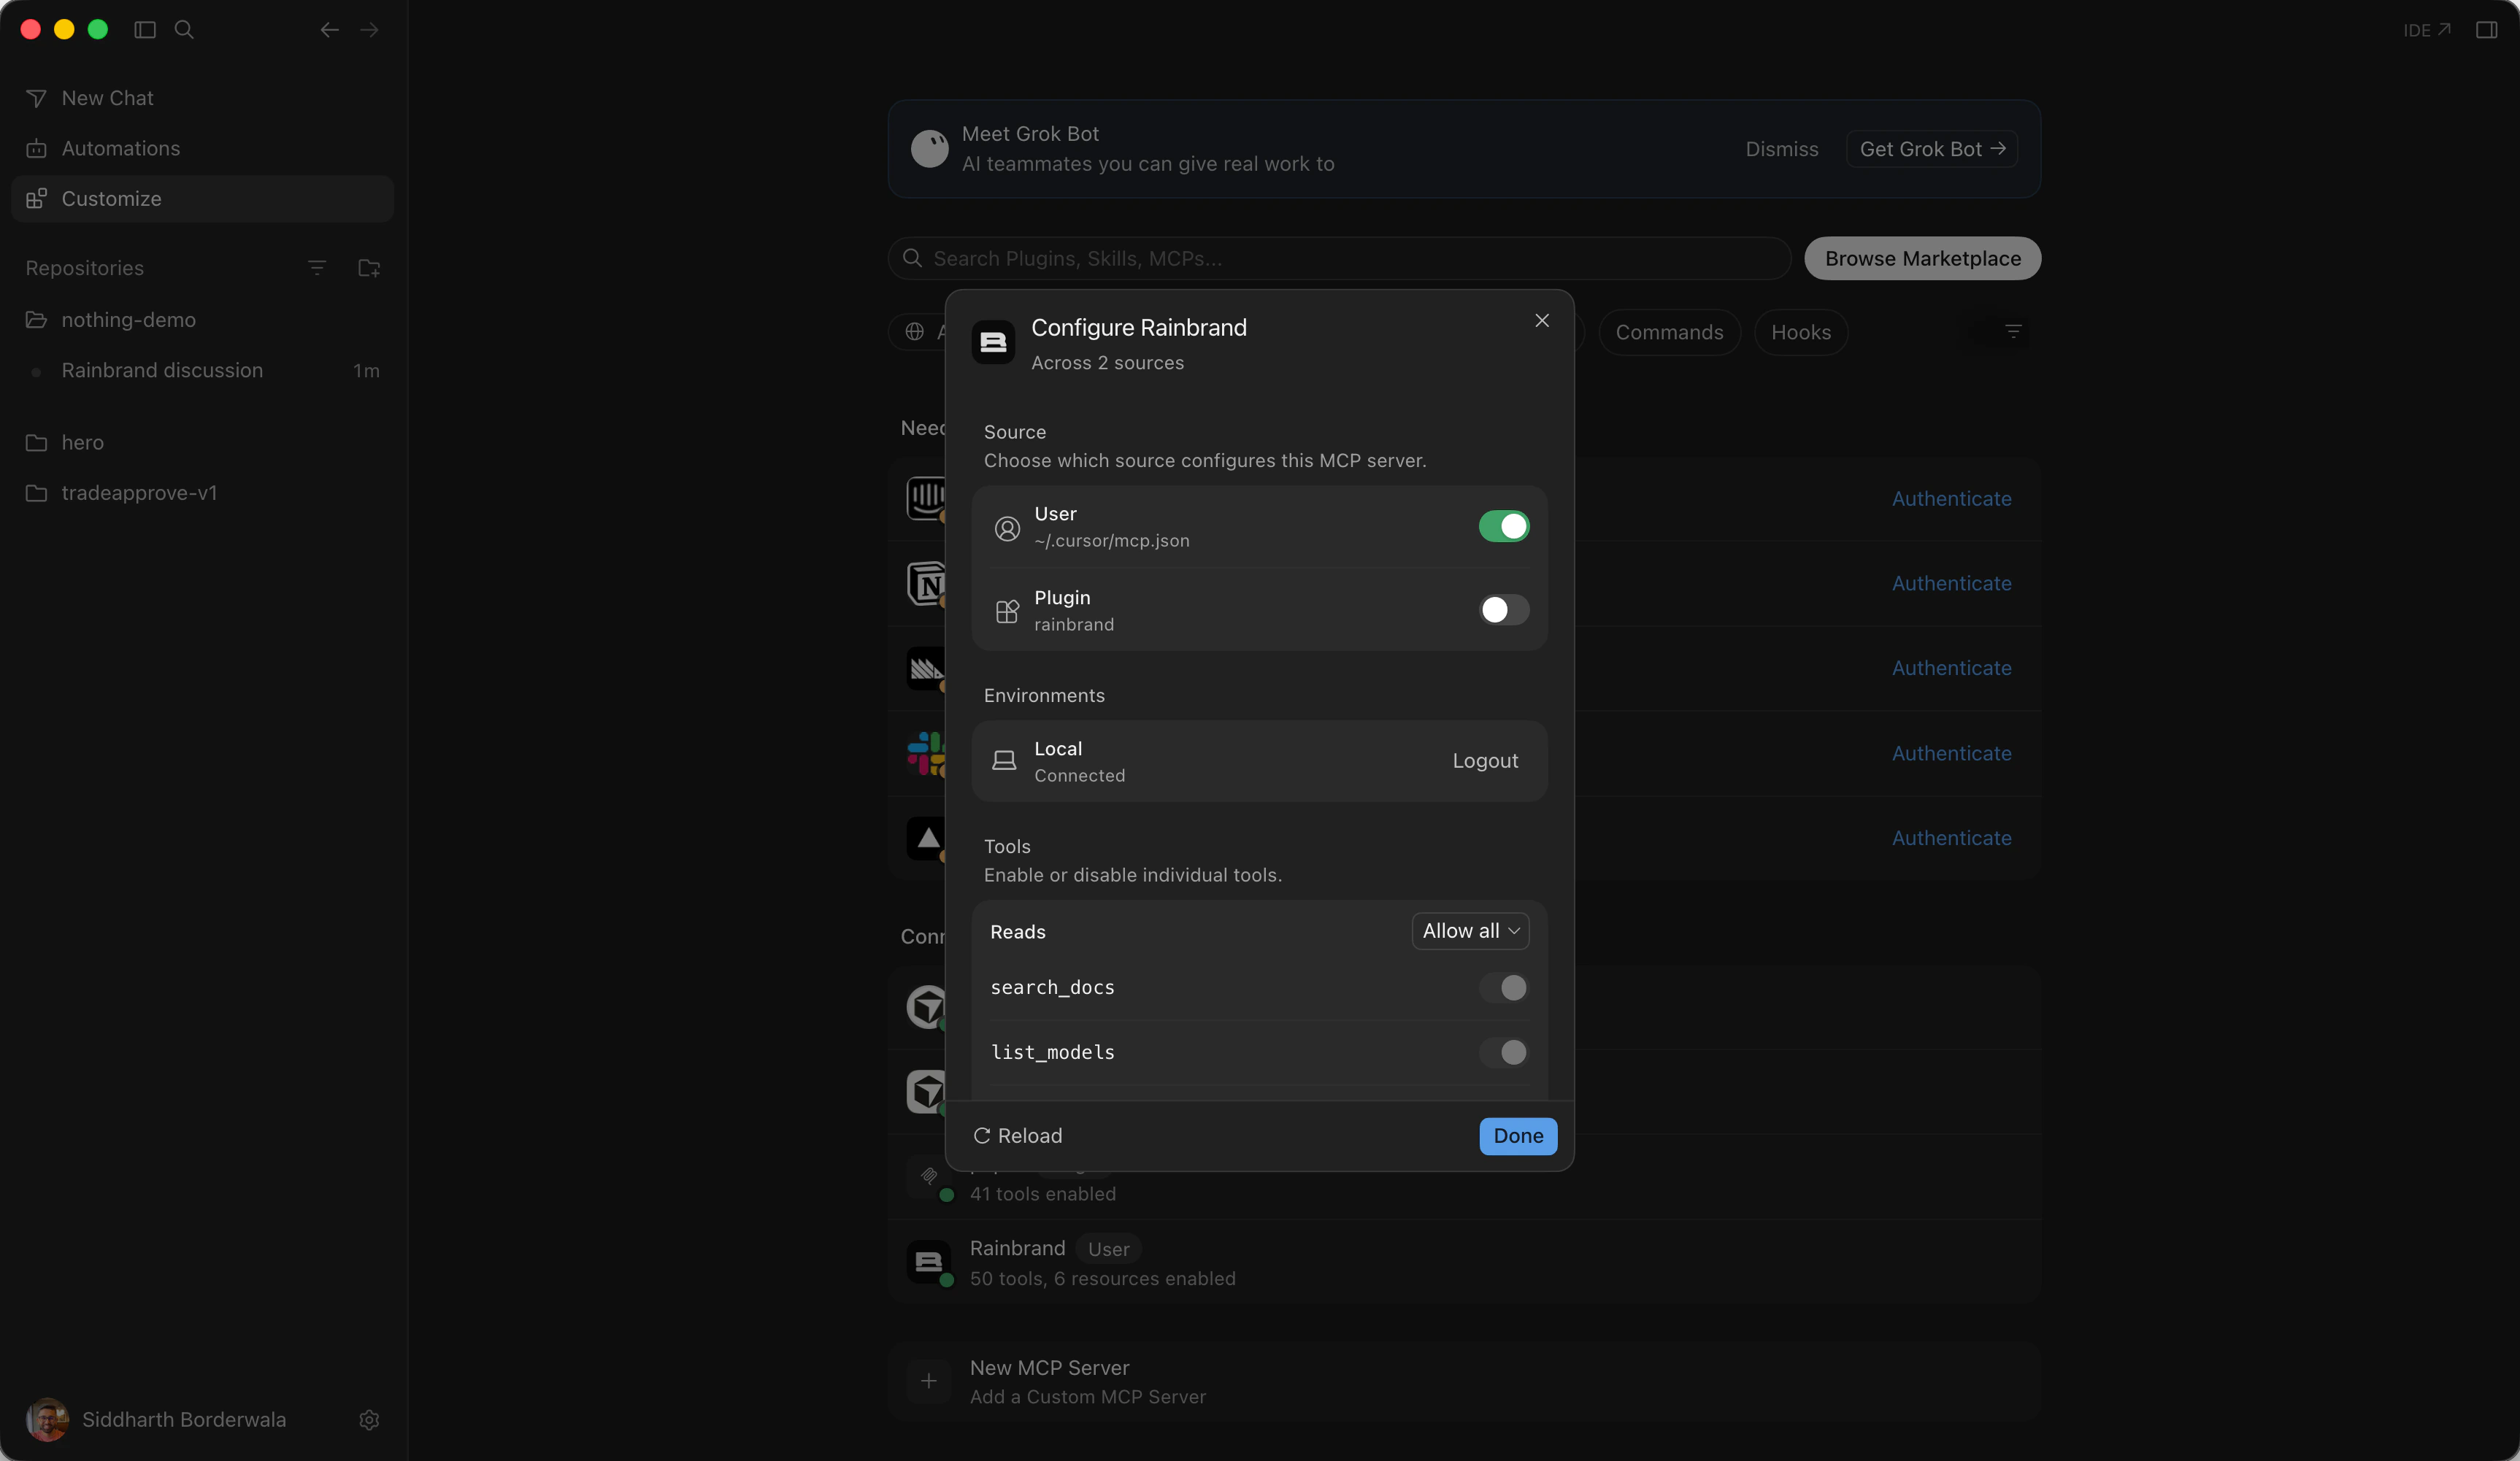Open the nothing-demo repository
Viewport: 2520px width, 1461px height.
click(202, 320)
